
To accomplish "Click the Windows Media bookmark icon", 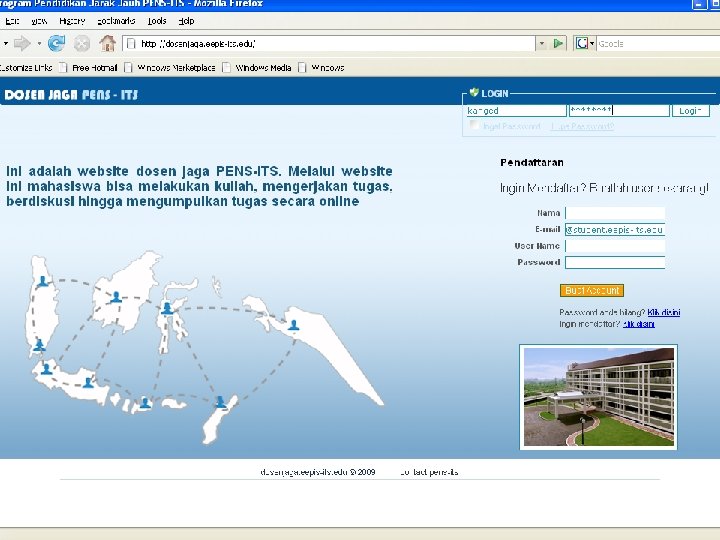I will pos(226,68).
